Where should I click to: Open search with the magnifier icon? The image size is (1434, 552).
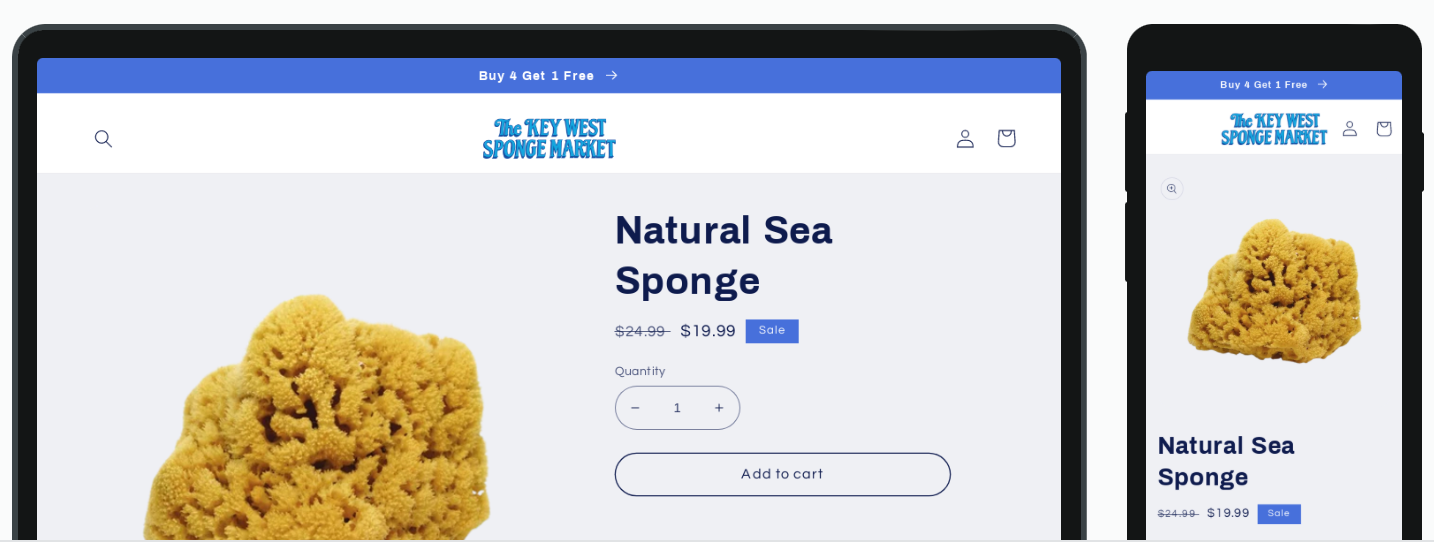coord(103,138)
